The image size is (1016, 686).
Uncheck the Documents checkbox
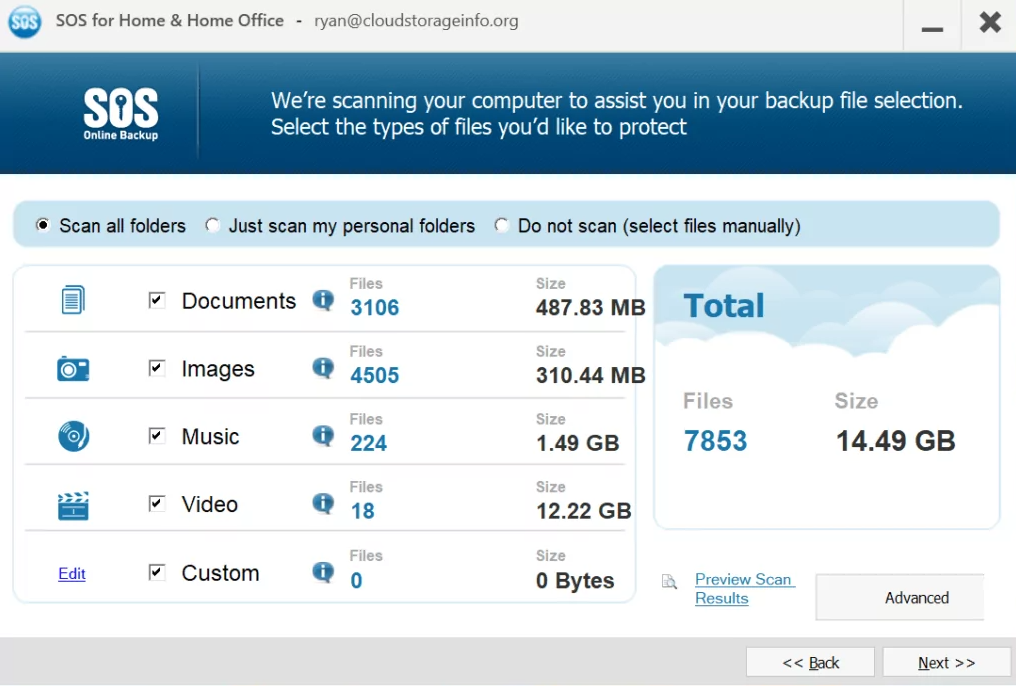click(x=156, y=300)
